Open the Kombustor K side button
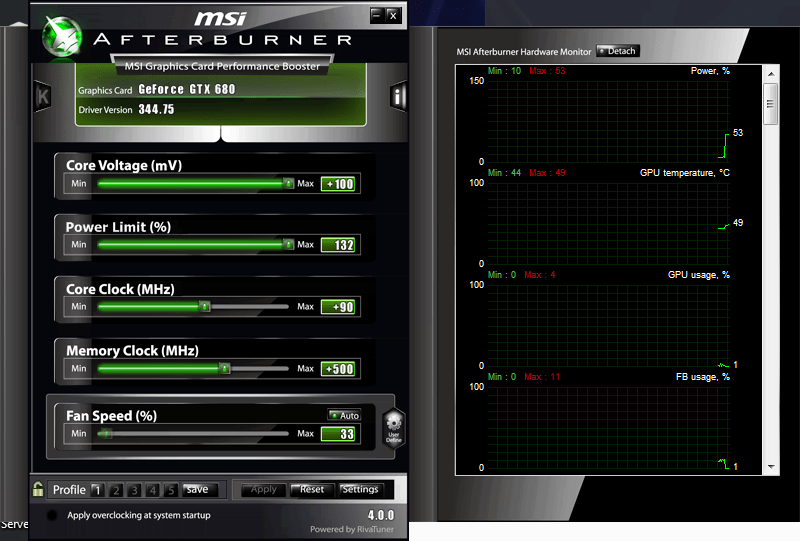Viewport: 800px width, 541px height. [x=42, y=96]
